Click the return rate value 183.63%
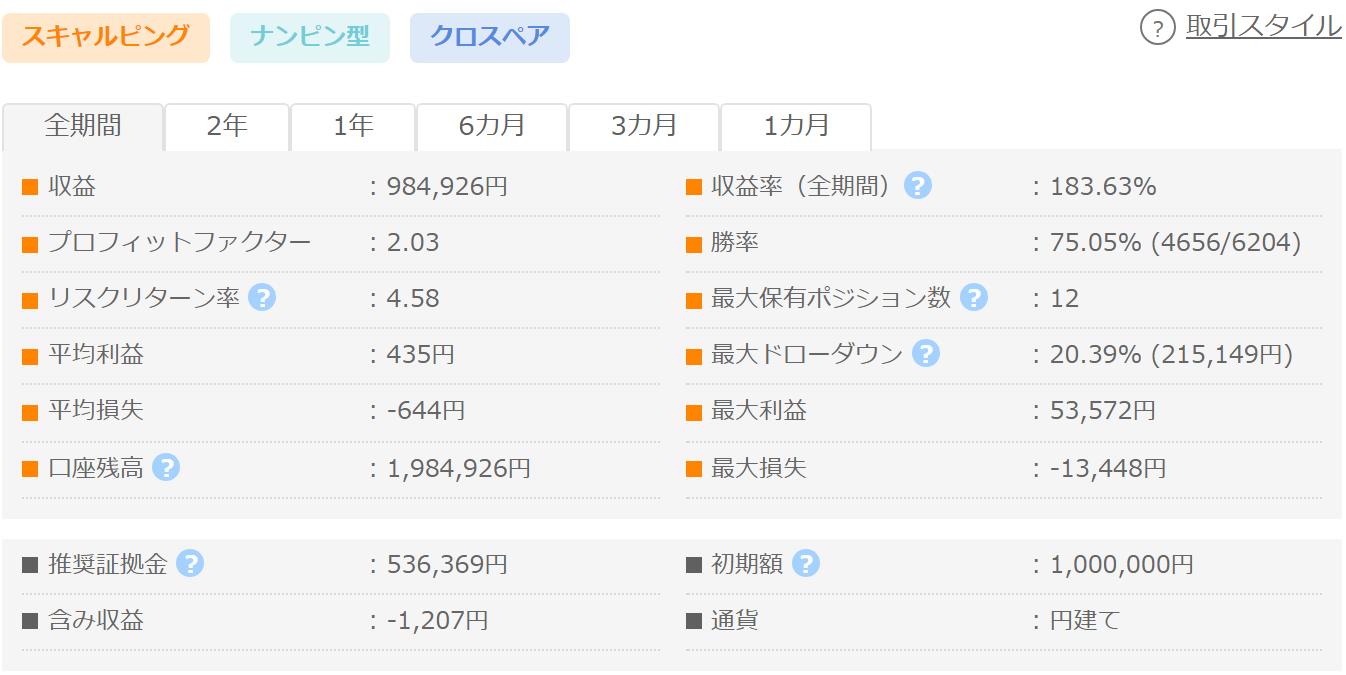1346x675 pixels. pos(1103,186)
